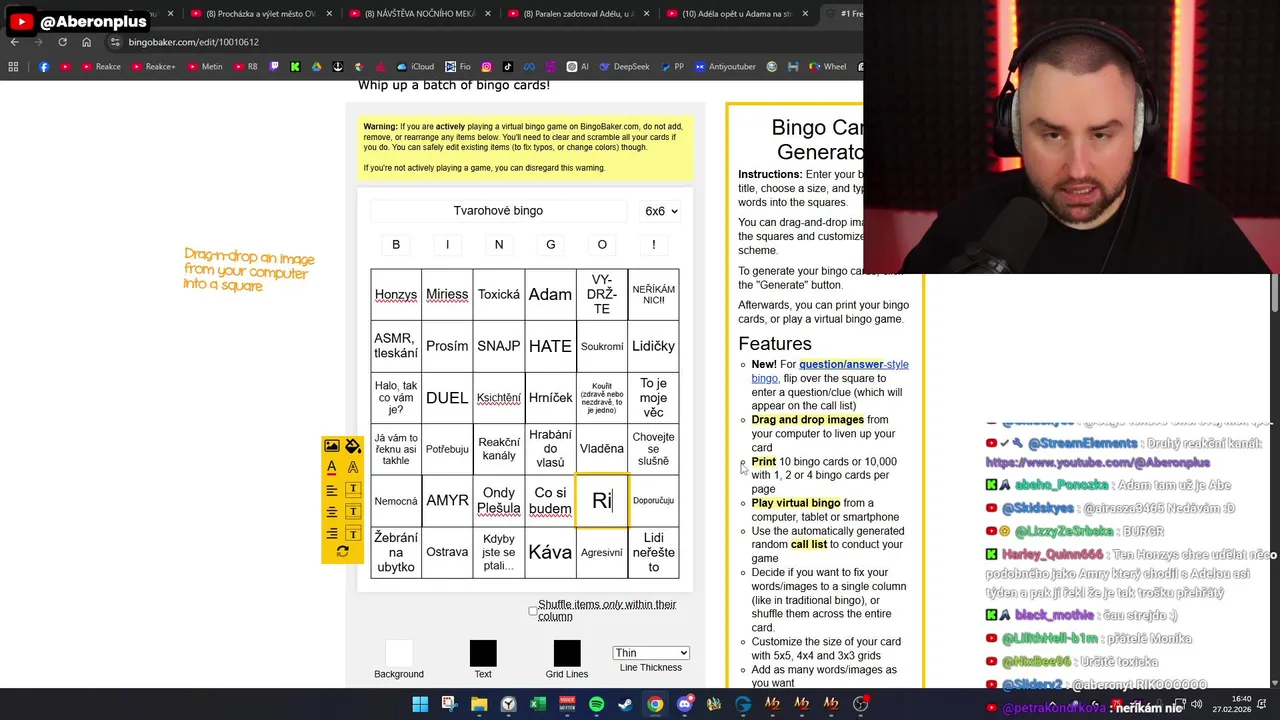Center-align the square text
1280x720 pixels.
pos(332,512)
